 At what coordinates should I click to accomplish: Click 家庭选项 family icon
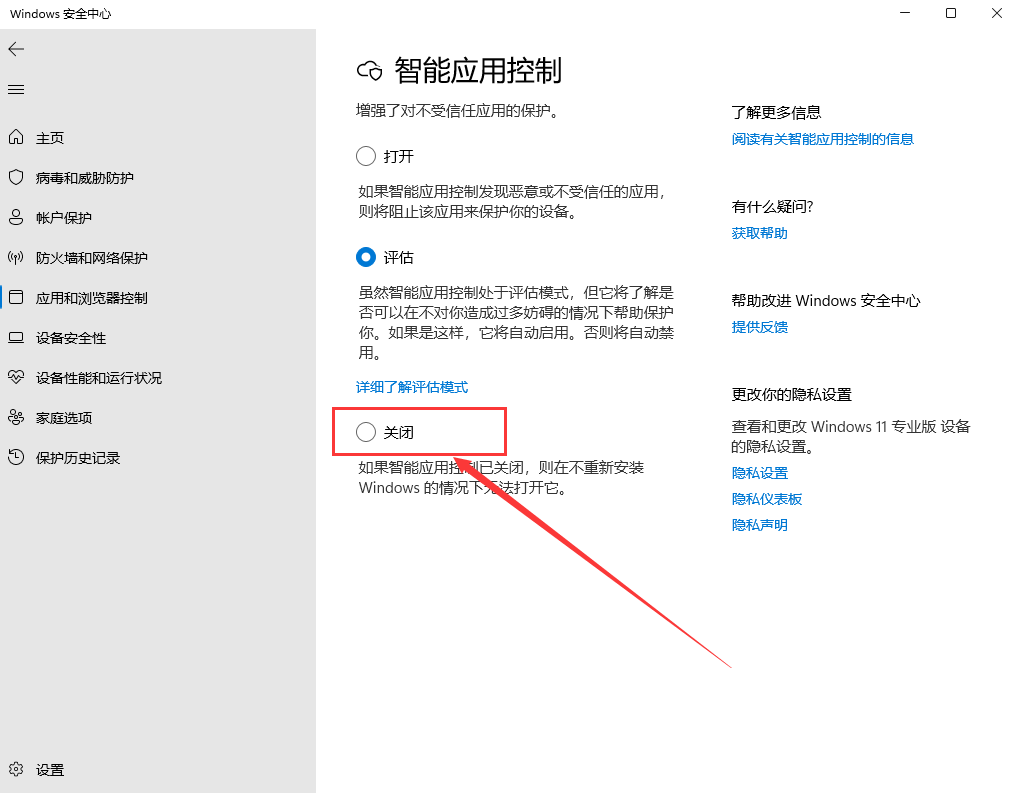point(16,418)
